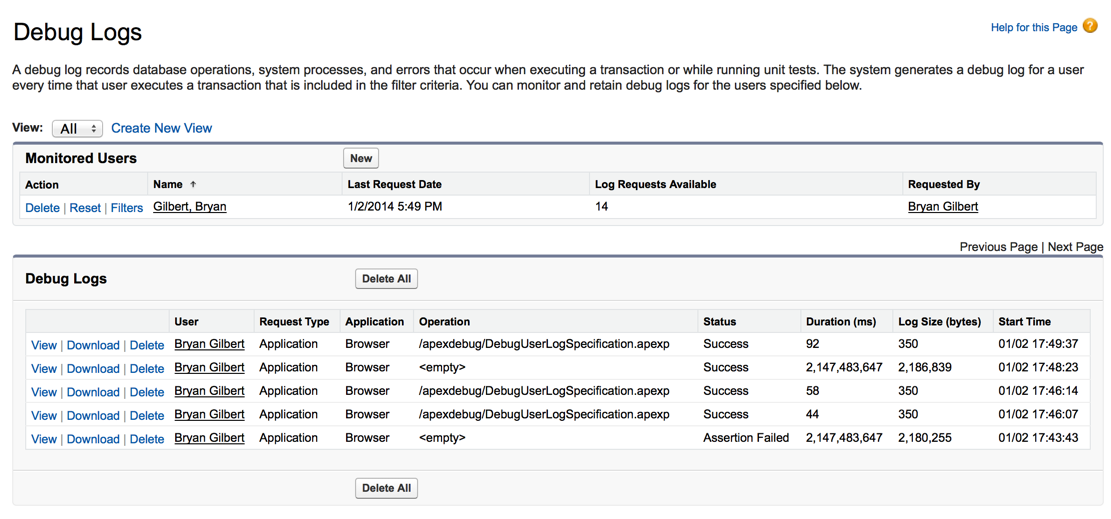
Task: View the log started 01/02 17:46:07
Action: 44,415
